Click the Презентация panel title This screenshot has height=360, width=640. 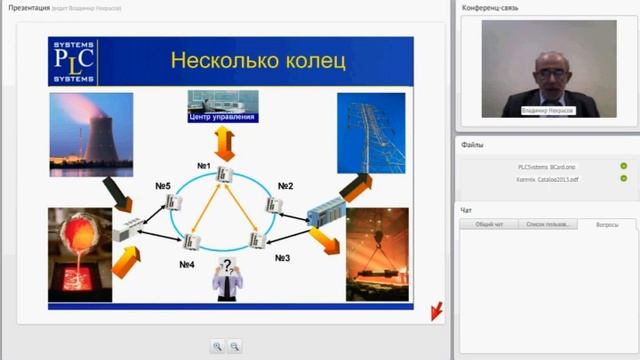[x=29, y=8]
